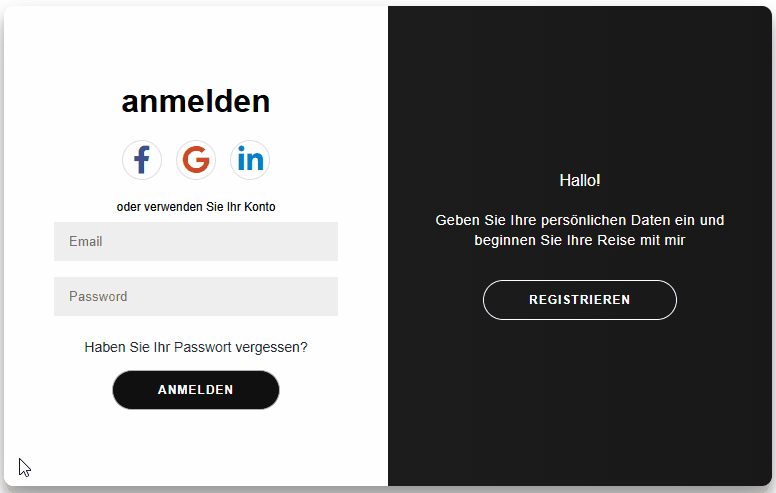
Task: Click the 'anmelden' heading
Action: tap(196, 102)
